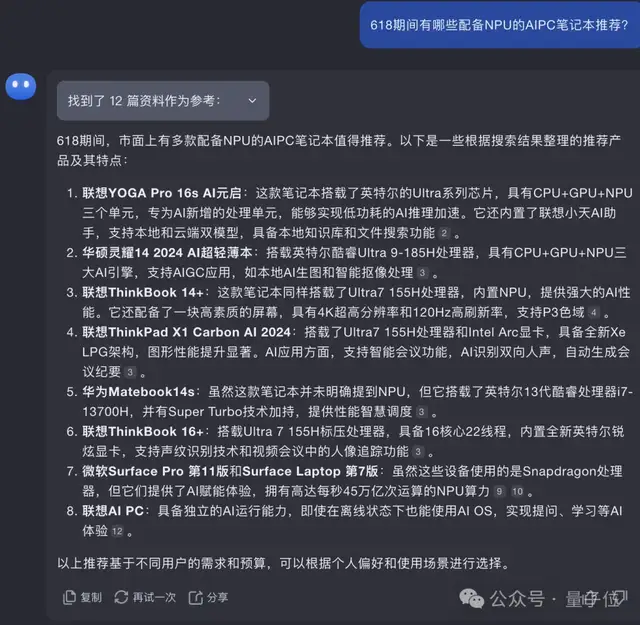Click the copy (复制) icon
Screen dimensions: 640x625
click(69, 597)
